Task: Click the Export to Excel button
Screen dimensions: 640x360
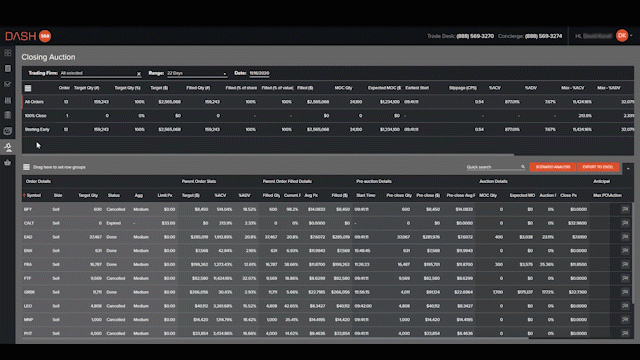Action: [x=598, y=167]
